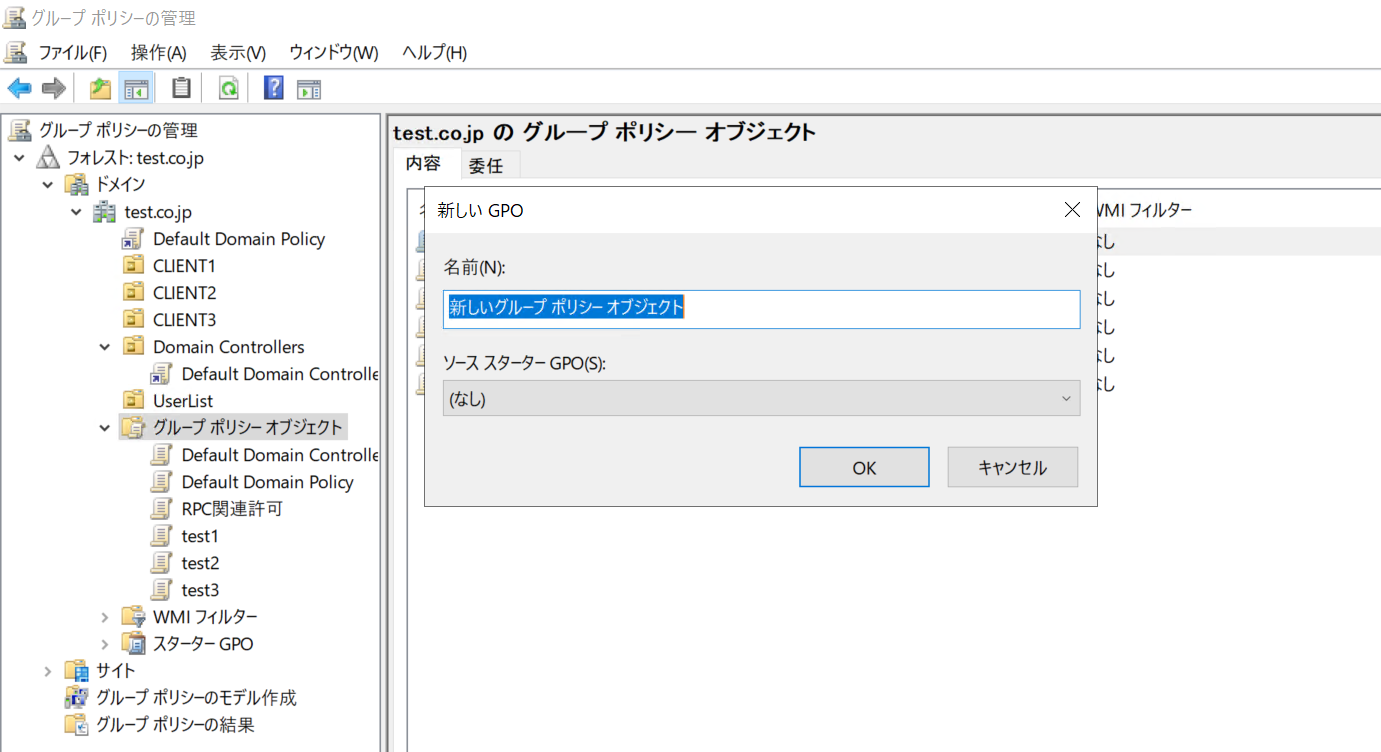This screenshot has height=752, width=1381.
Task: Click the forward navigation arrow icon
Action: 53,88
